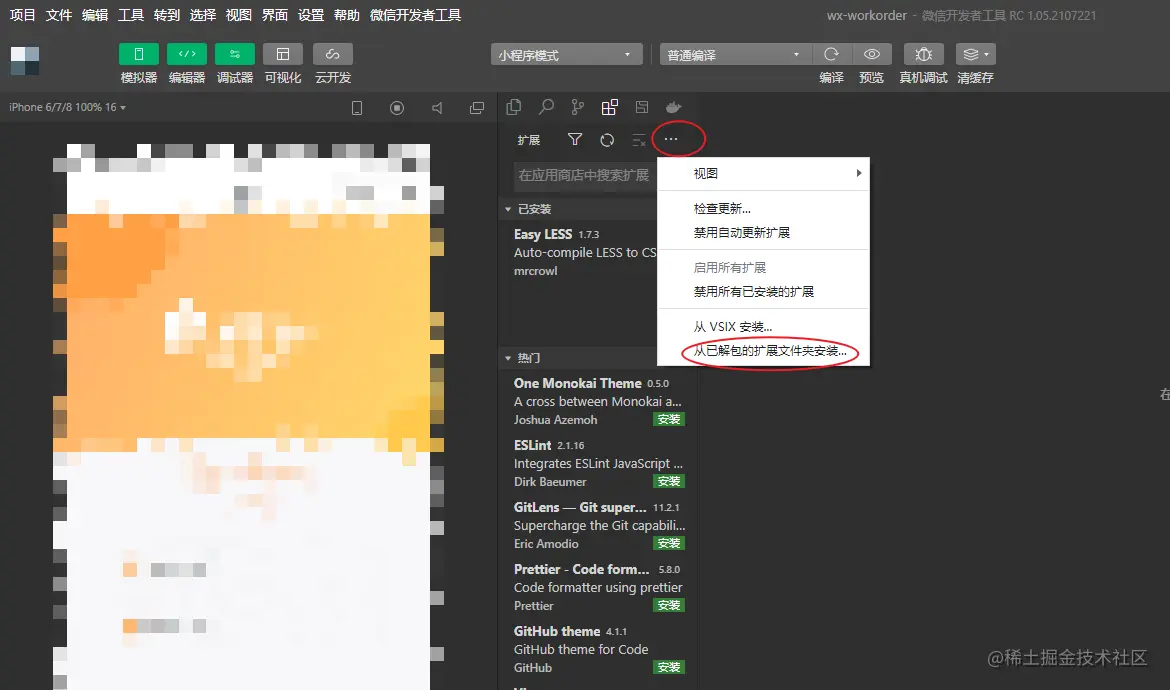Open the 微信开发者工具 menu
Image resolution: width=1170 pixels, height=690 pixels.
415,15
